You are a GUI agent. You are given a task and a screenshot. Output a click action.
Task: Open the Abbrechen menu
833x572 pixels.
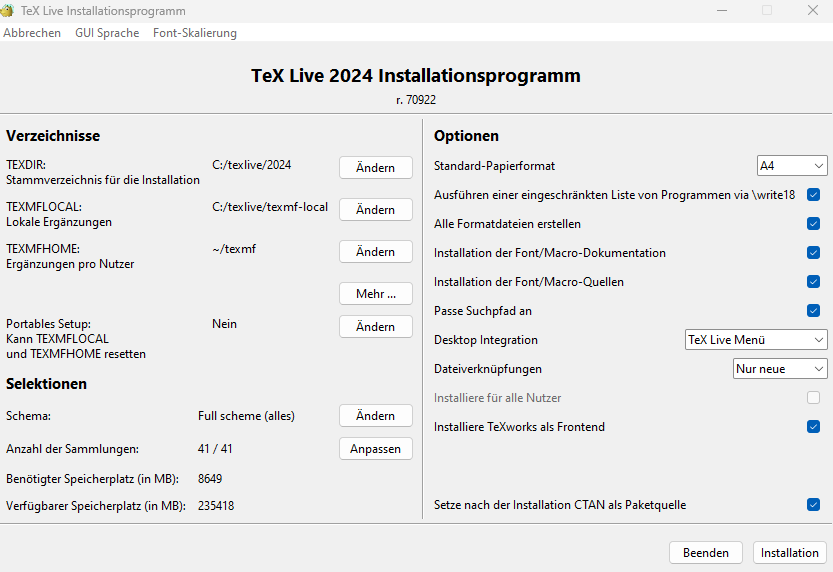click(x=32, y=33)
